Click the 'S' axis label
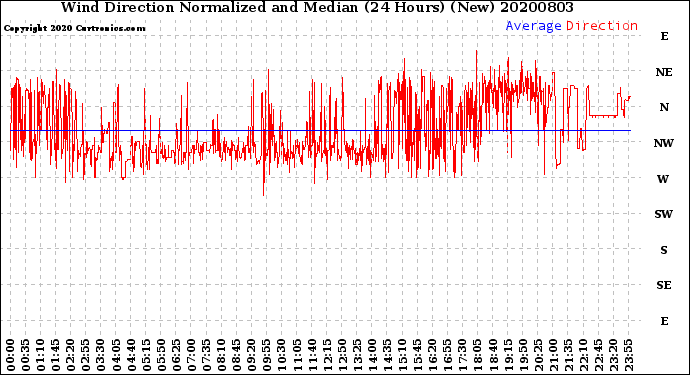The height and width of the screenshot is (375, 690). 664,250
